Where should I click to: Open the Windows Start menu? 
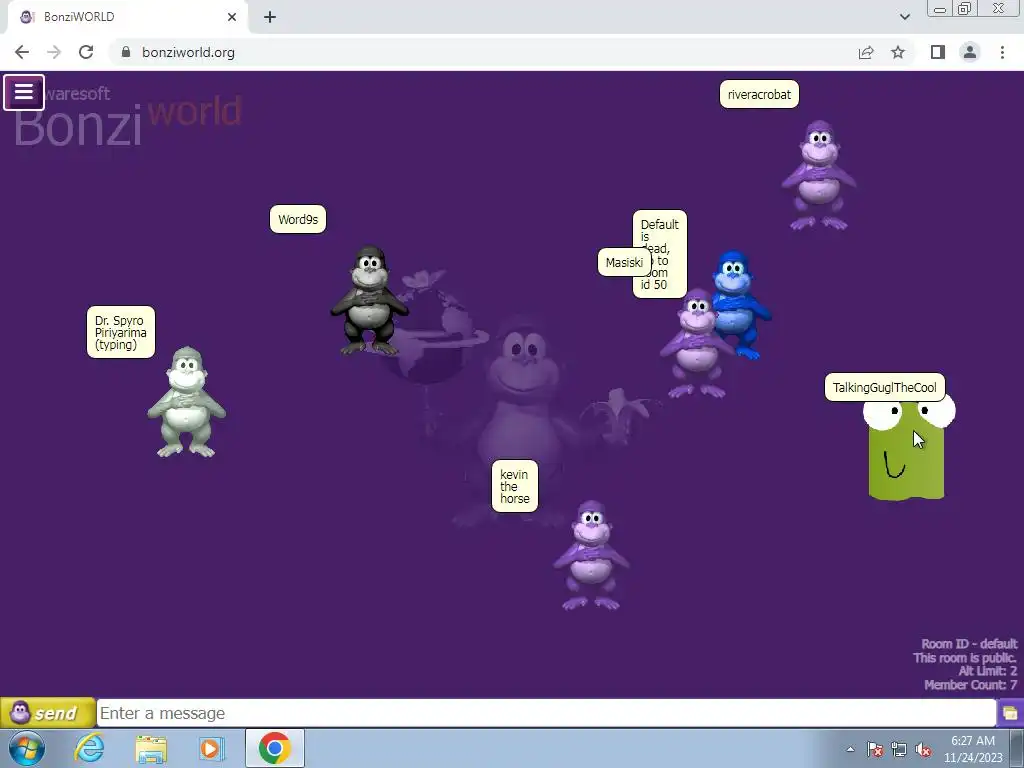click(x=27, y=748)
